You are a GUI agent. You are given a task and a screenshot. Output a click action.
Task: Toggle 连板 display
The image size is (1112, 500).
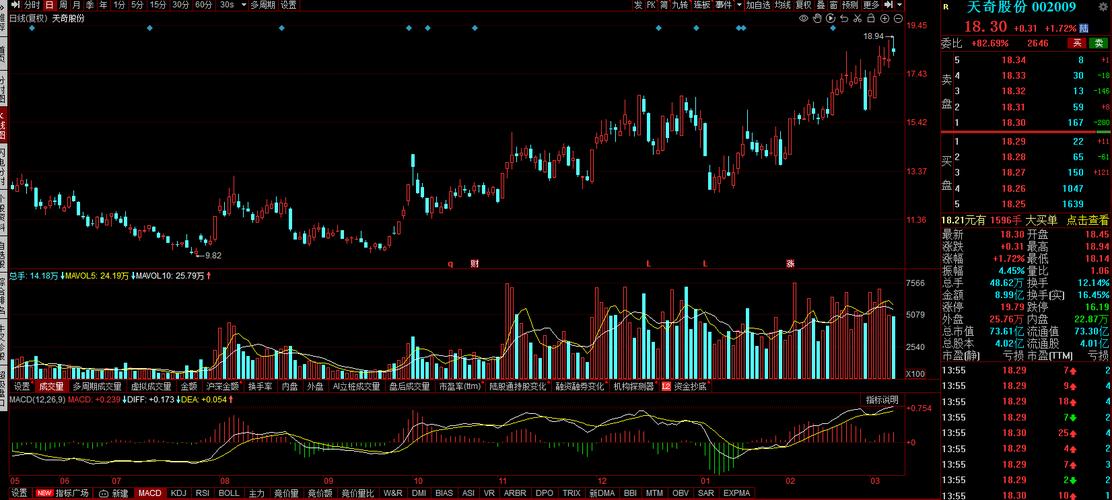pyautogui.click(x=702, y=5)
